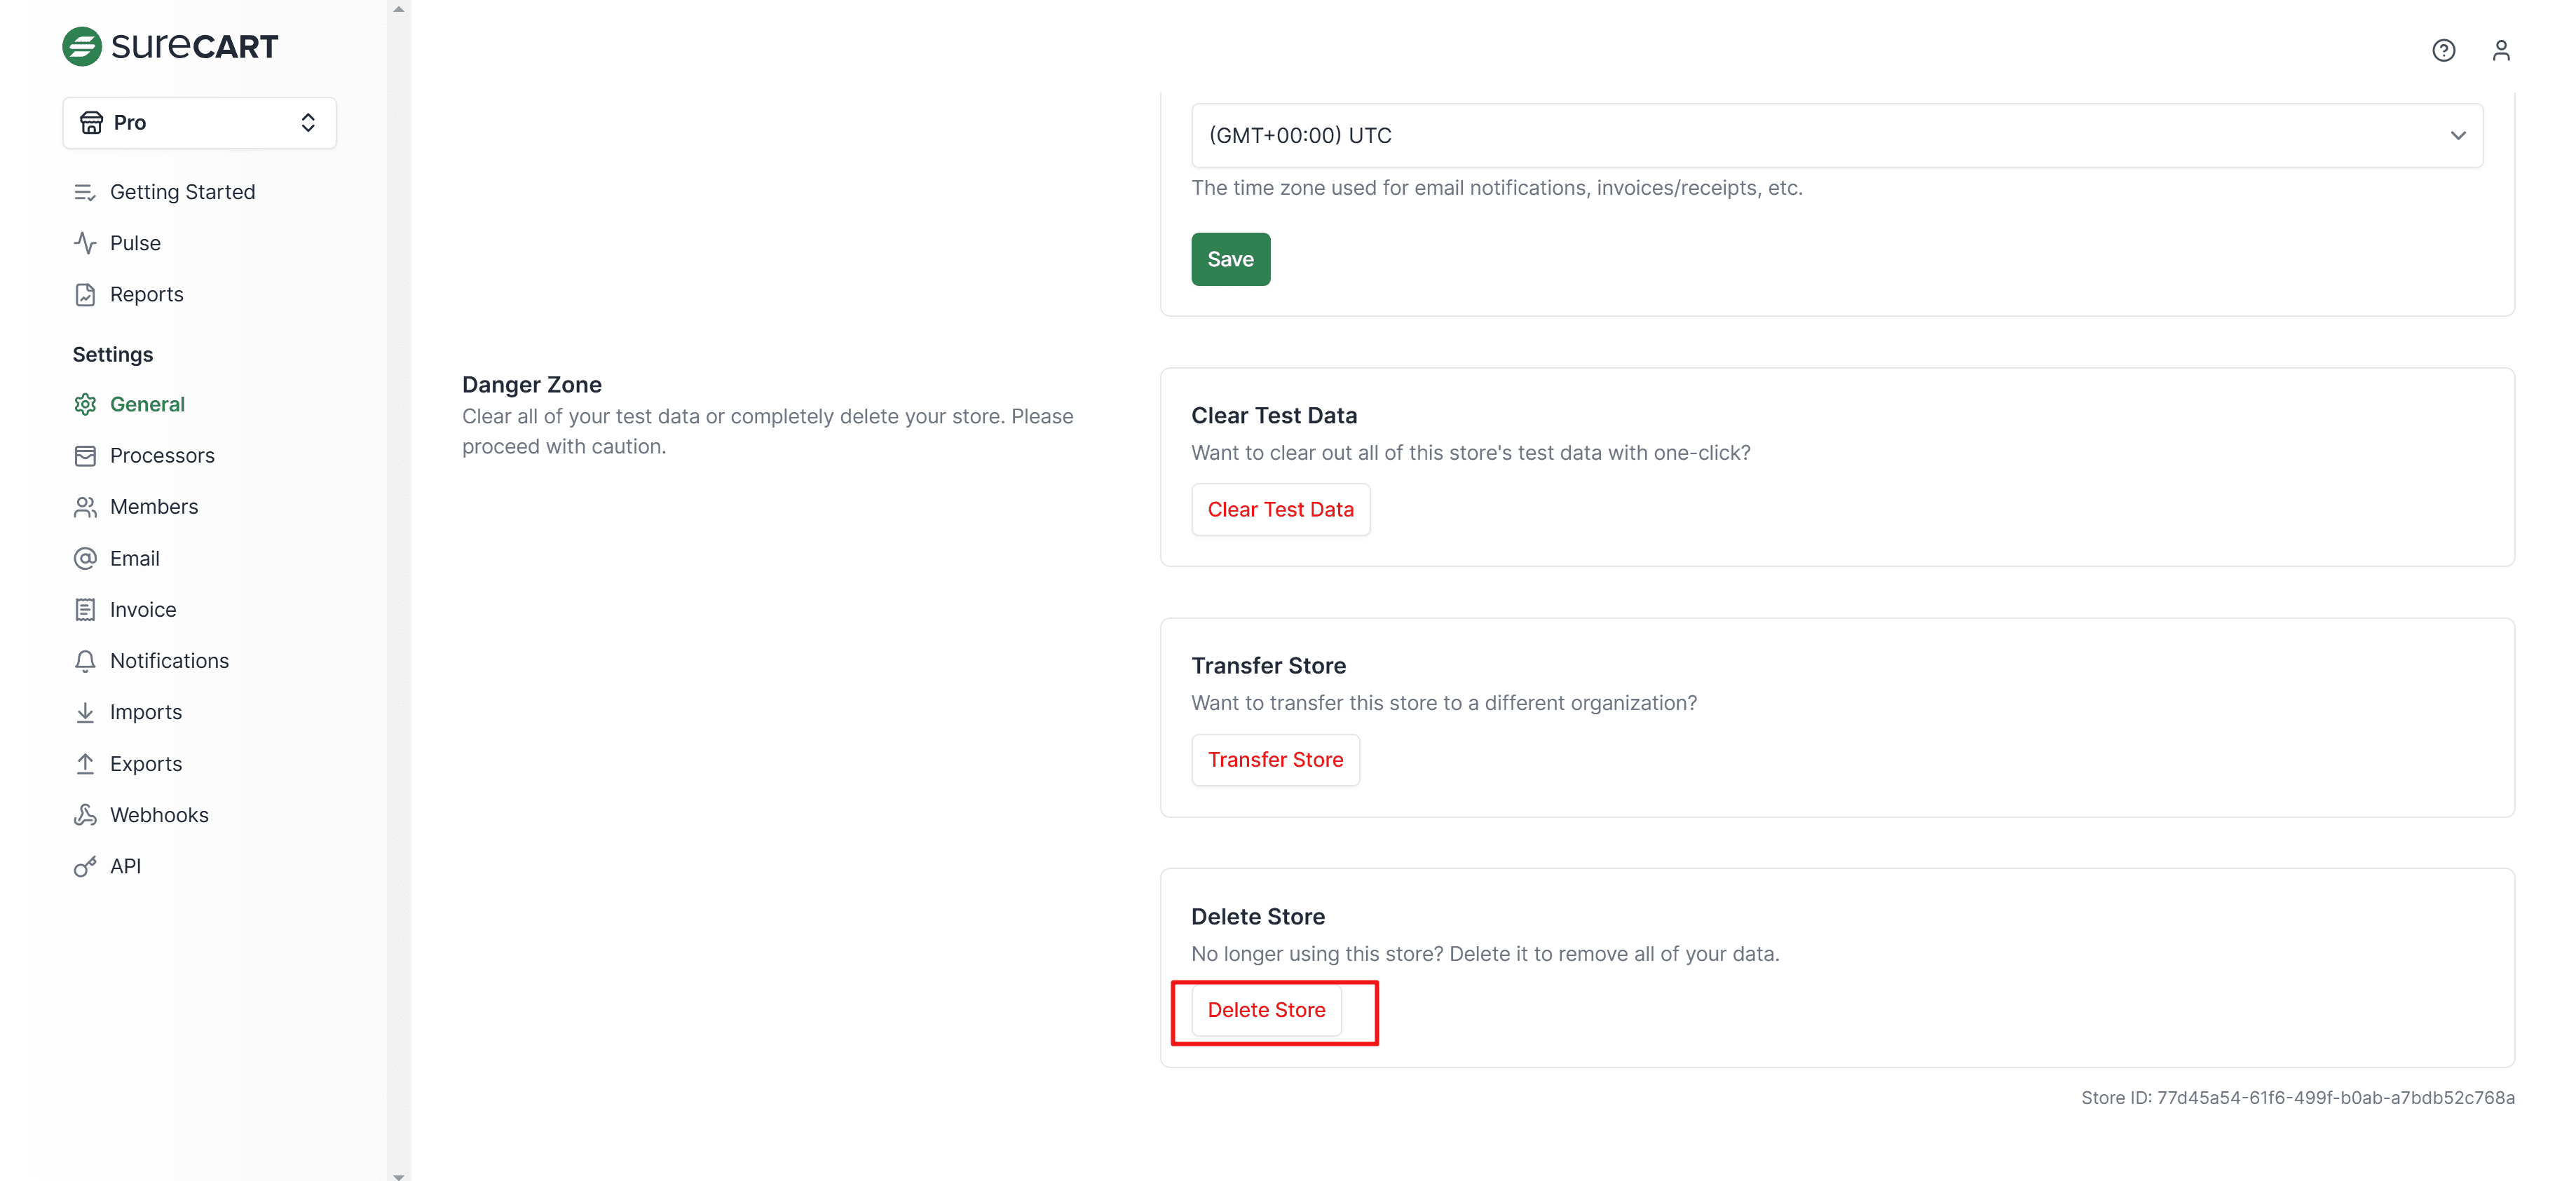The image size is (2576, 1181).
Task: Click the sidebar scrollbar down arrow
Action: 399,1176
